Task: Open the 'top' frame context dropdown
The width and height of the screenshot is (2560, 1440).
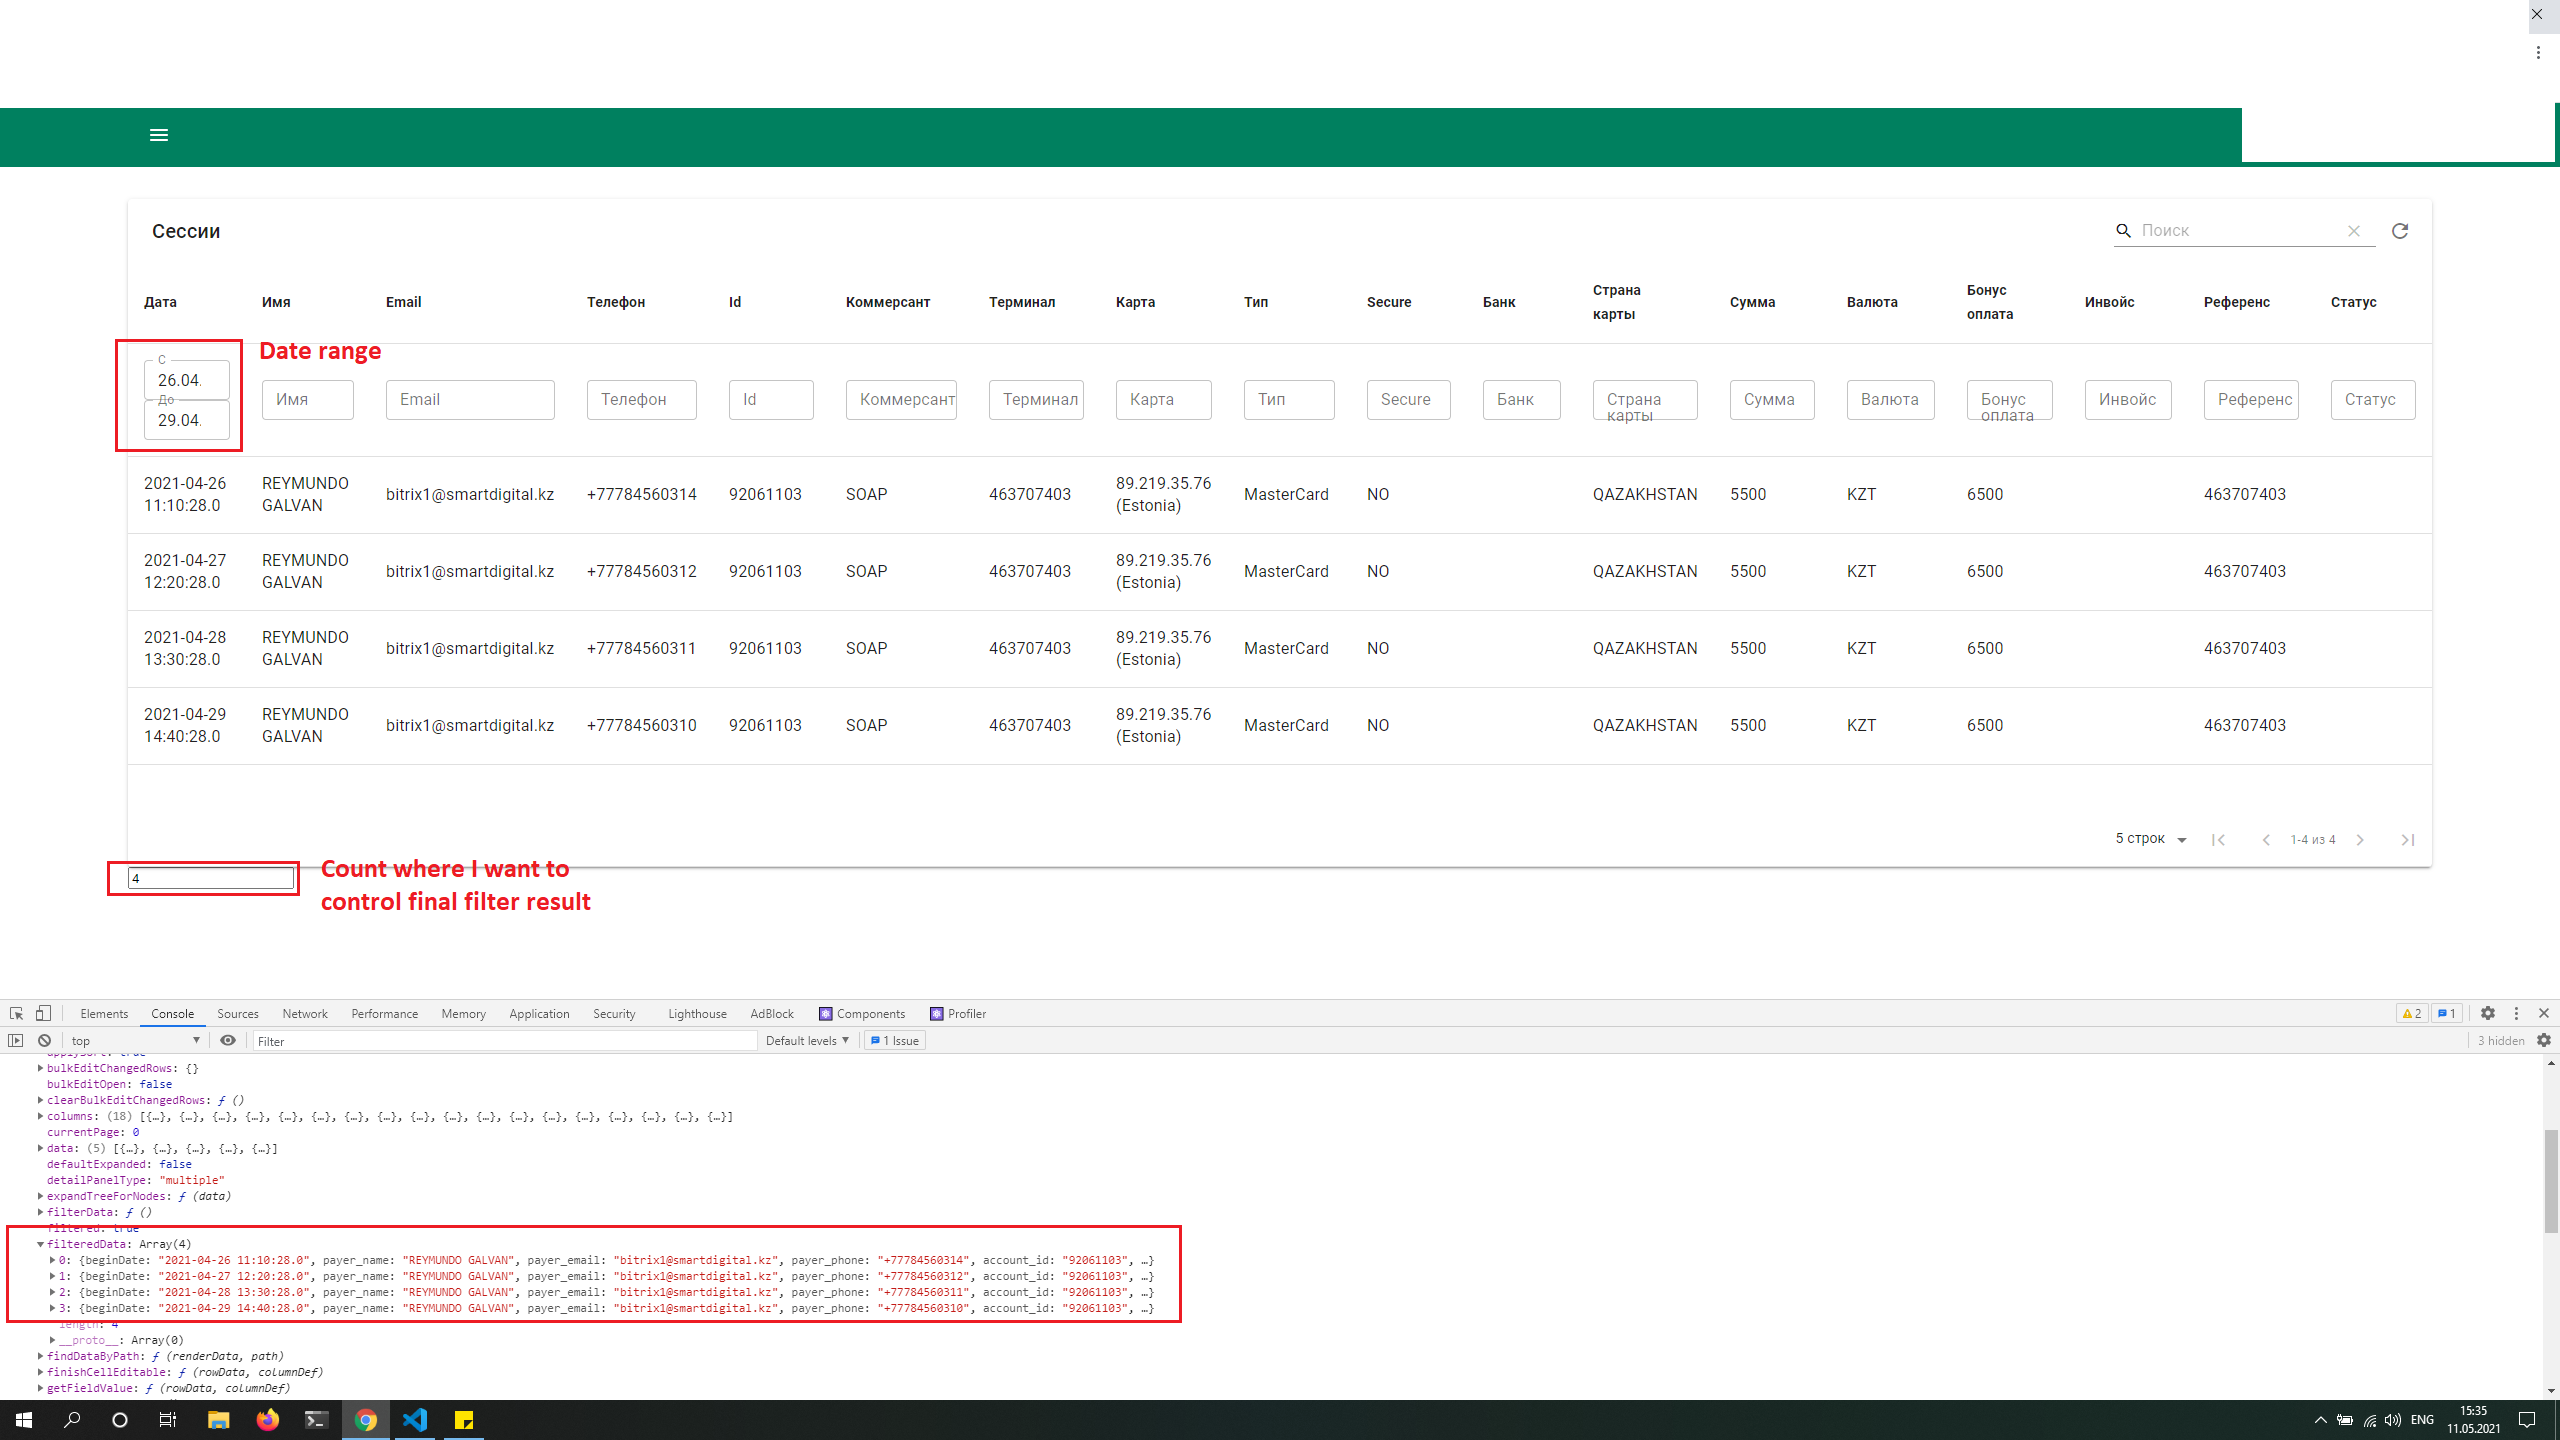Action: (x=130, y=1040)
